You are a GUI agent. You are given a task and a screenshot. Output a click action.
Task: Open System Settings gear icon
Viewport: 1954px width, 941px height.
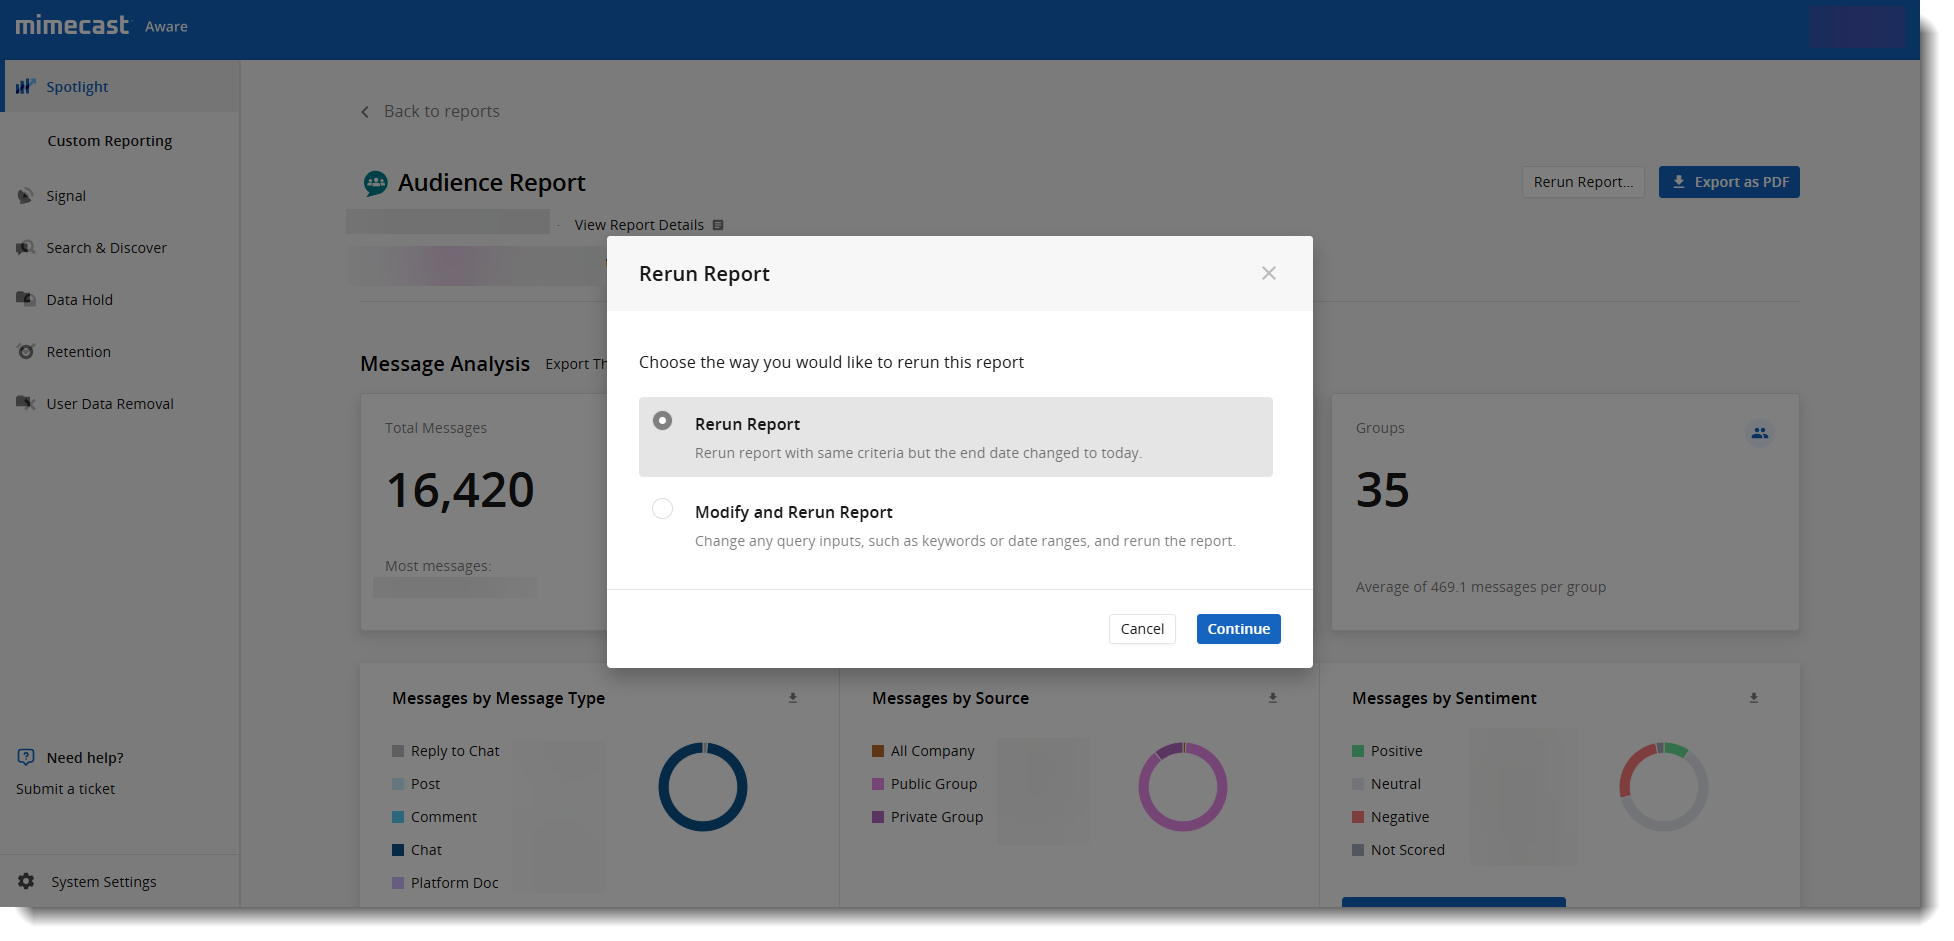[x=26, y=881]
